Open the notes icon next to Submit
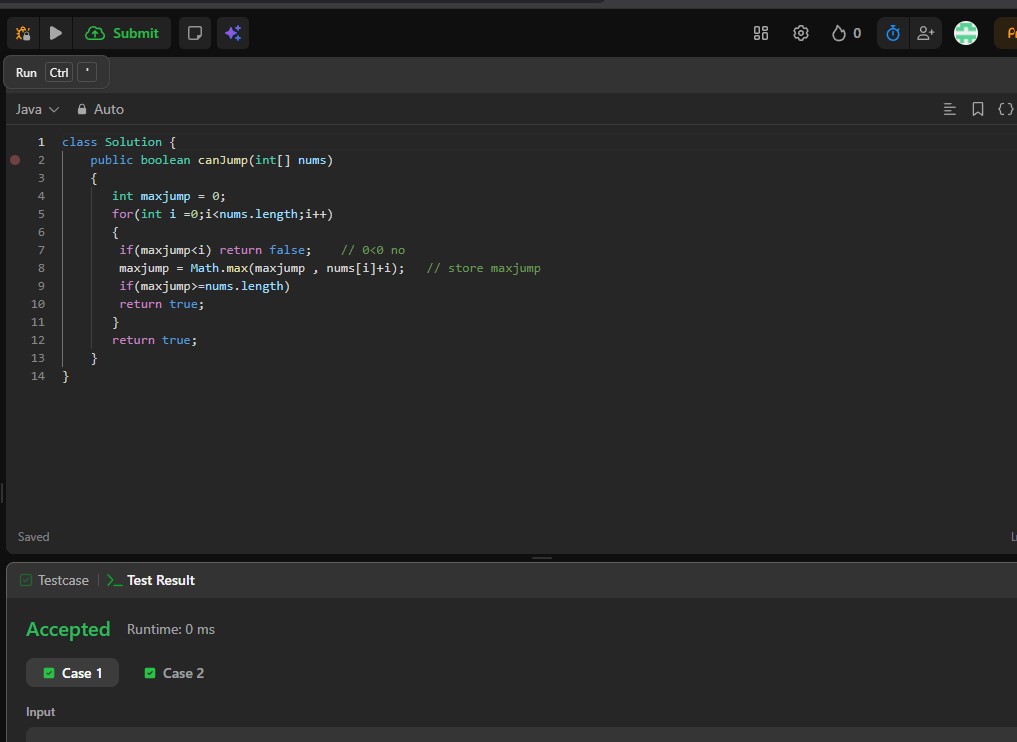This screenshot has height=742, width=1017. (x=195, y=33)
